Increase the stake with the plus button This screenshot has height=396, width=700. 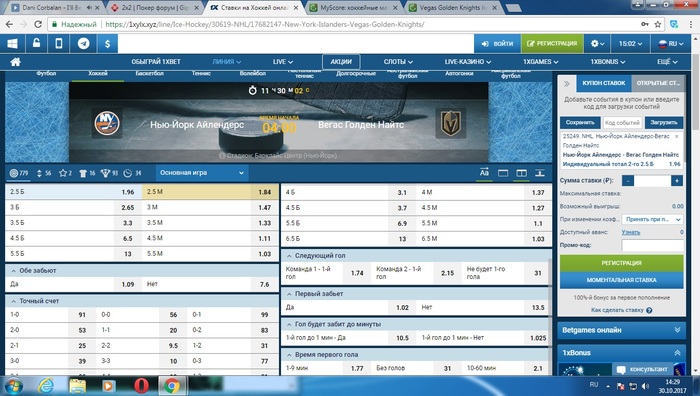(x=677, y=181)
